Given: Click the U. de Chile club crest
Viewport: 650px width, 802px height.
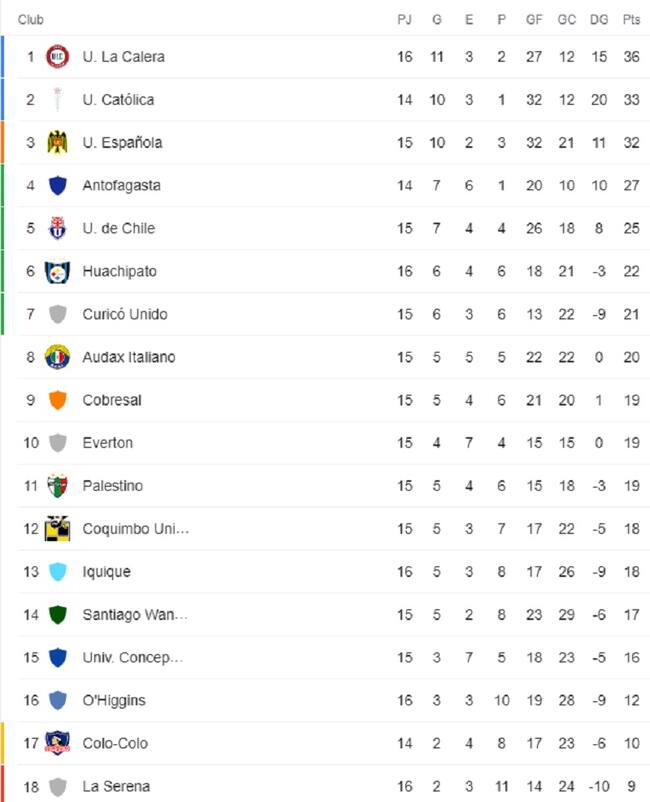Looking at the screenshot, I should 57,228.
